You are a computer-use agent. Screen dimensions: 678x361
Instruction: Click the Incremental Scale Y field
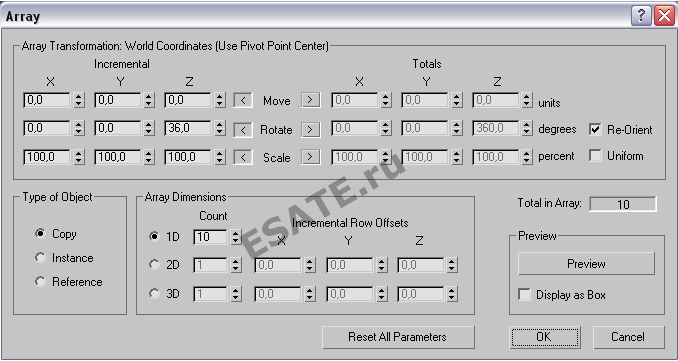click(118, 157)
